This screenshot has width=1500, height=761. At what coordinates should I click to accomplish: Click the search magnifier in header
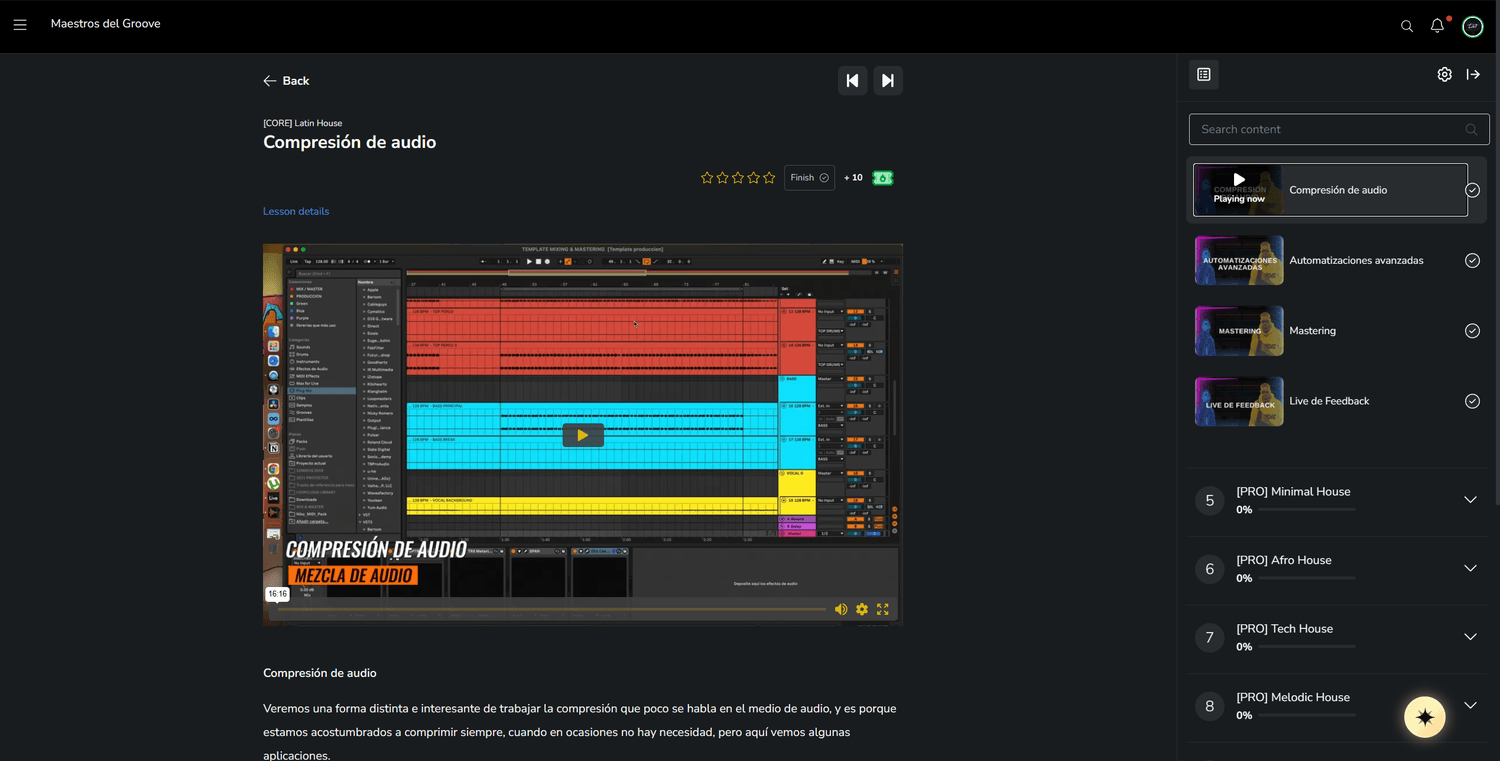coord(1407,26)
